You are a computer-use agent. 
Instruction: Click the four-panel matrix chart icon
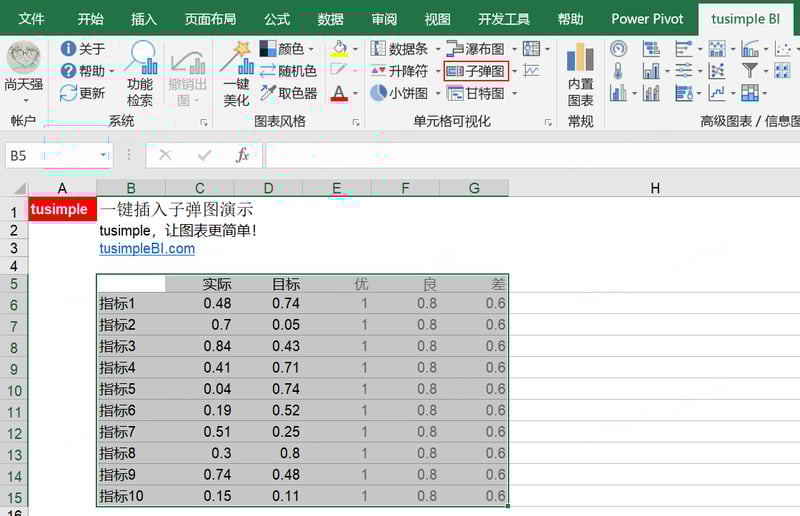[x=782, y=70]
